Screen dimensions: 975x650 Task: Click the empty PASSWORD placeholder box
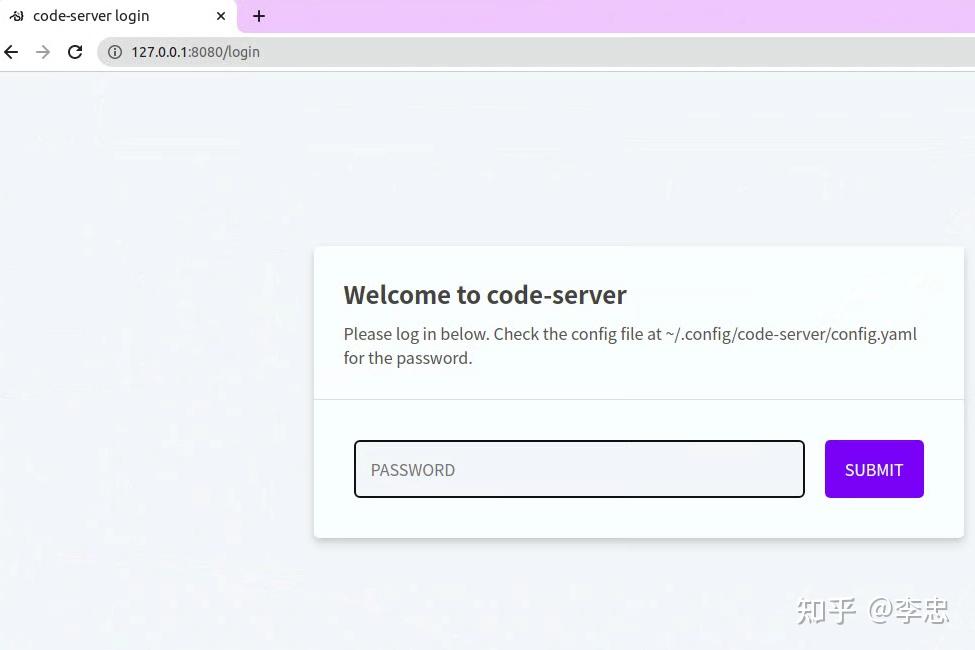(x=579, y=469)
